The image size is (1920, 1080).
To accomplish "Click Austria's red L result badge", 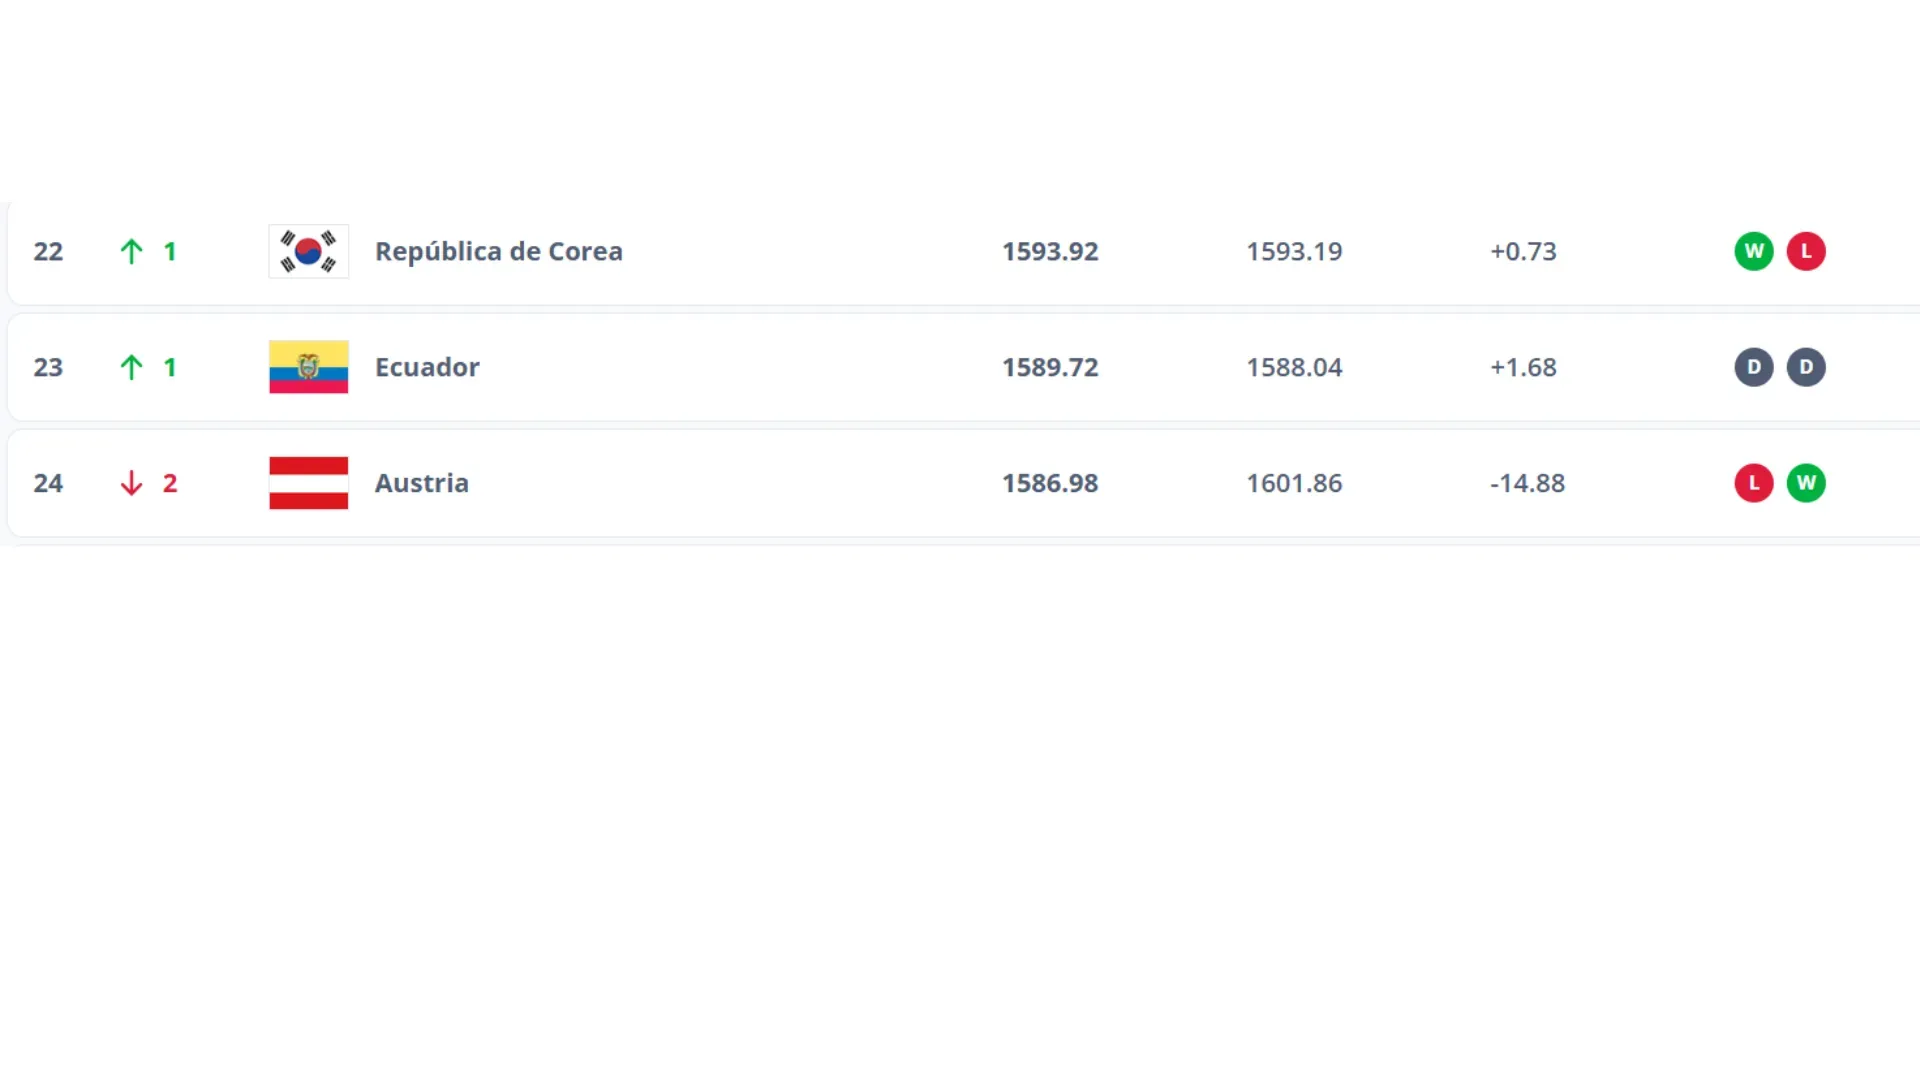I will pos(1753,483).
